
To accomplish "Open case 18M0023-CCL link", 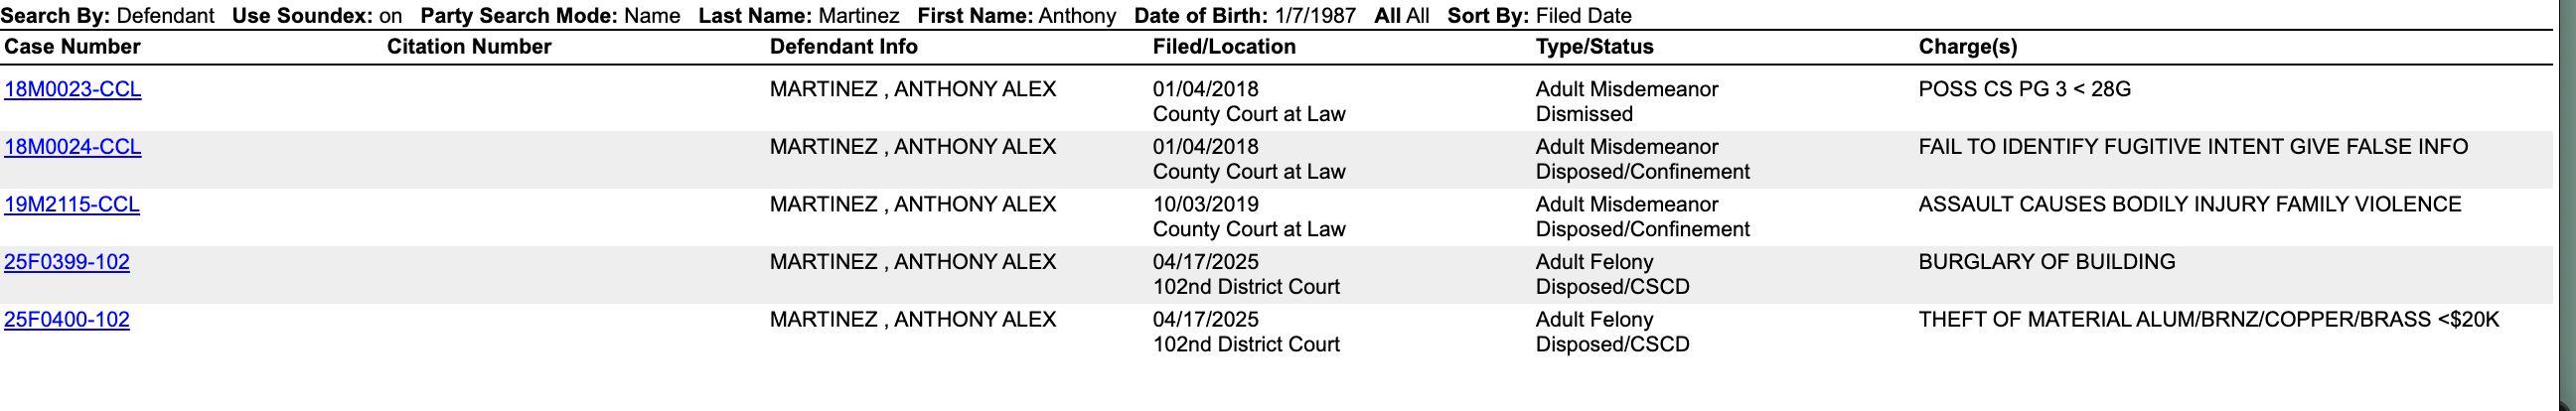I will pos(73,90).
